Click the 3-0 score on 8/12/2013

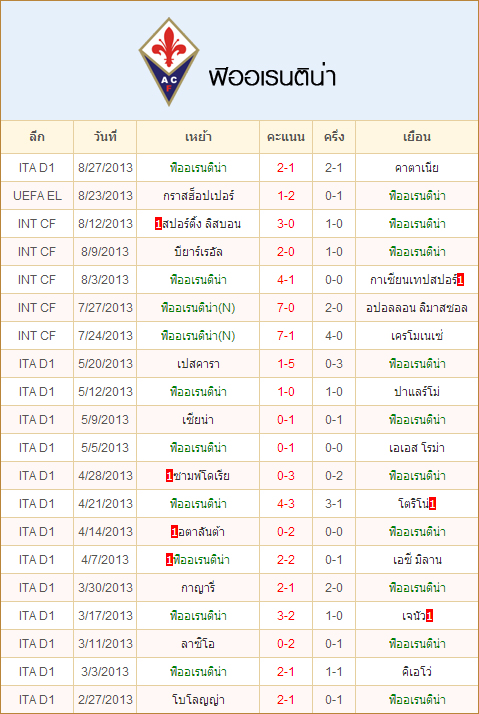(x=286, y=224)
